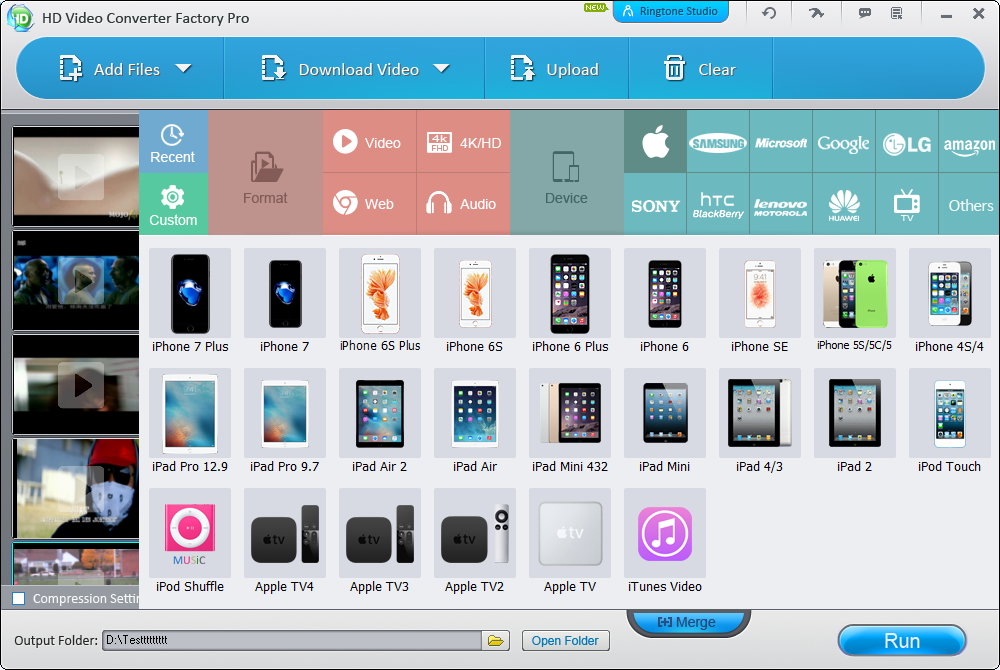This screenshot has width=1000, height=670.
Task: Choose the iPhone 6S device
Action: (x=474, y=302)
